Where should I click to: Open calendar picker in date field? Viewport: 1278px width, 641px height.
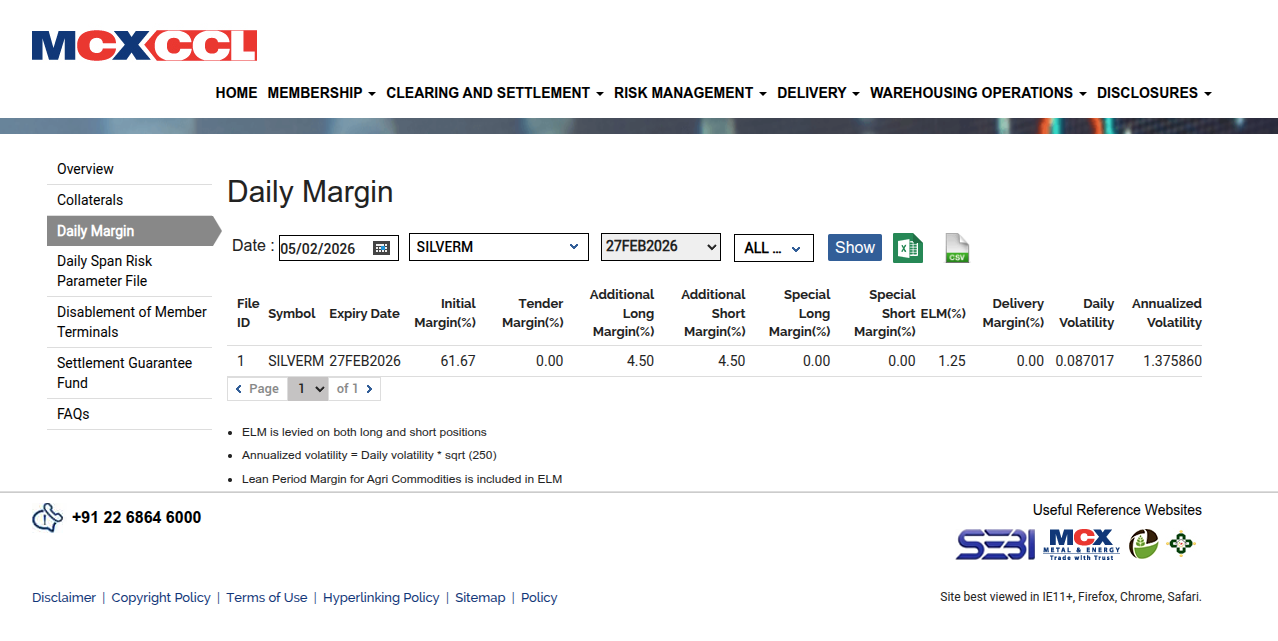[x=381, y=248]
